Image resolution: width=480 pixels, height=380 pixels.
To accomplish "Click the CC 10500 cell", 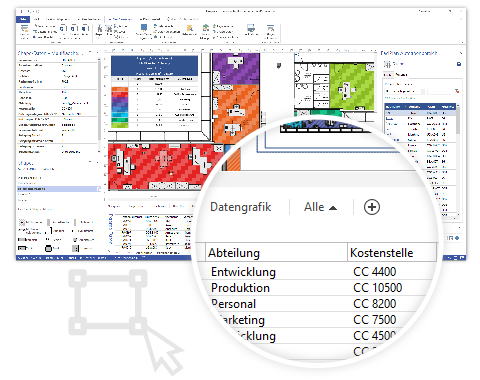I will pos(378,288).
